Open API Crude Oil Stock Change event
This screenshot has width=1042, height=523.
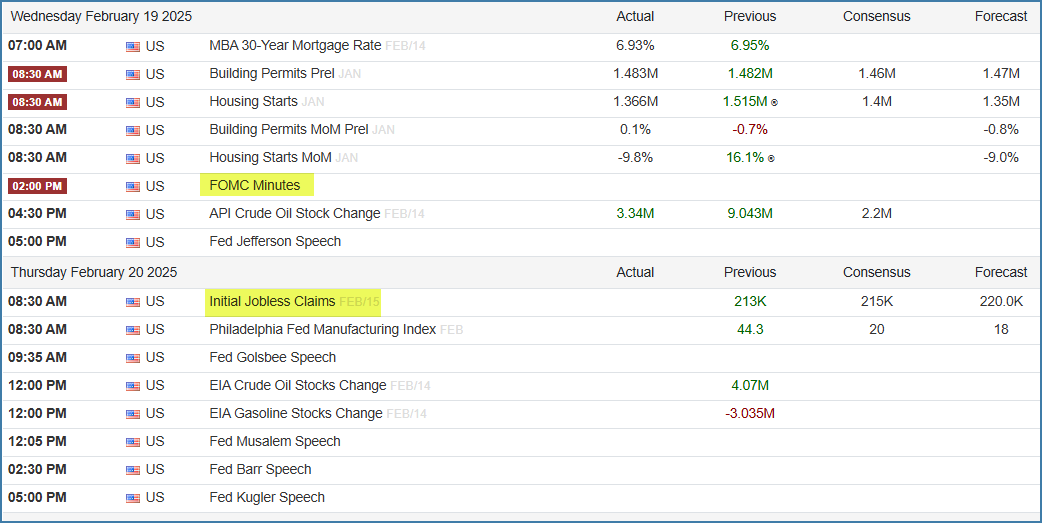(x=294, y=213)
